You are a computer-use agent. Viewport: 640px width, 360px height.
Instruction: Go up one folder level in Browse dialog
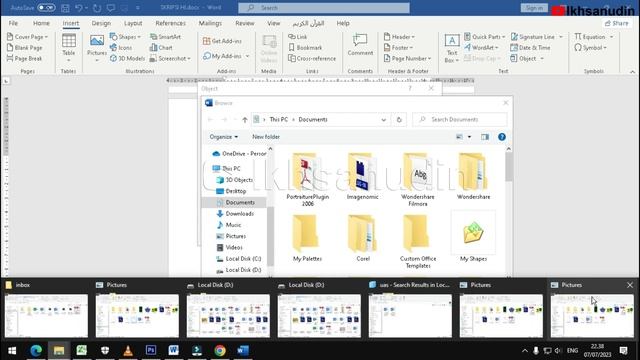[x=244, y=120]
